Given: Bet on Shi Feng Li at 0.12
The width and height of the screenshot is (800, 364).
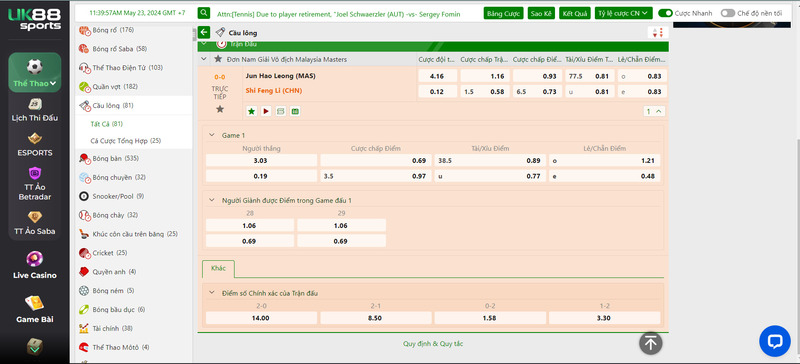Looking at the screenshot, I should click(x=437, y=91).
